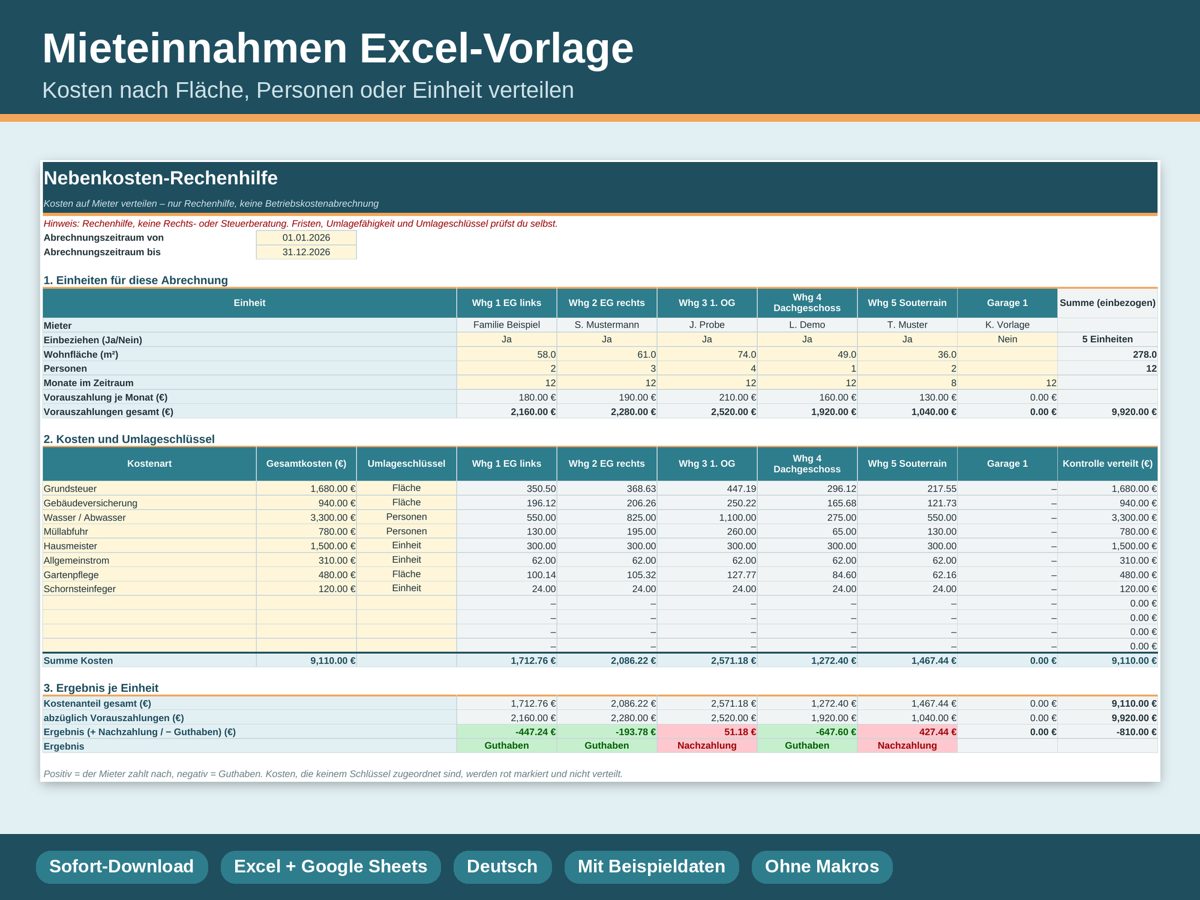Click tenant cell T. Muster
Viewport: 1200px width, 900px height.
coord(907,325)
